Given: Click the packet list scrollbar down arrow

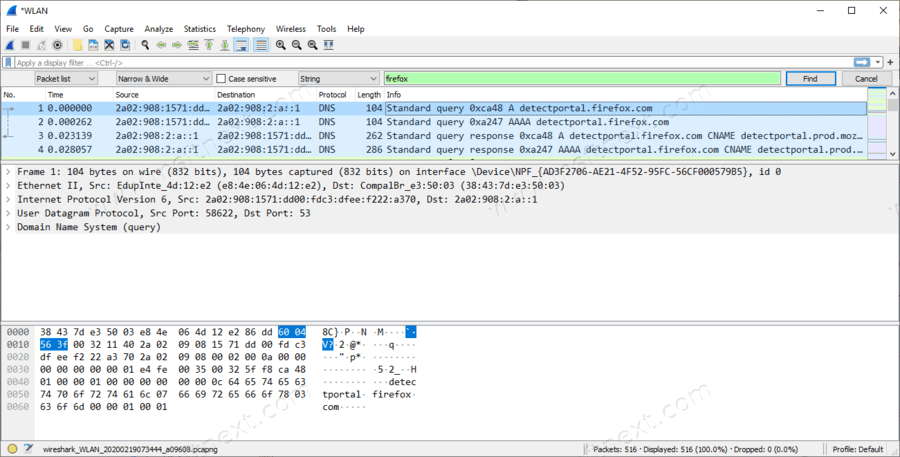Looking at the screenshot, I should pos(893,153).
